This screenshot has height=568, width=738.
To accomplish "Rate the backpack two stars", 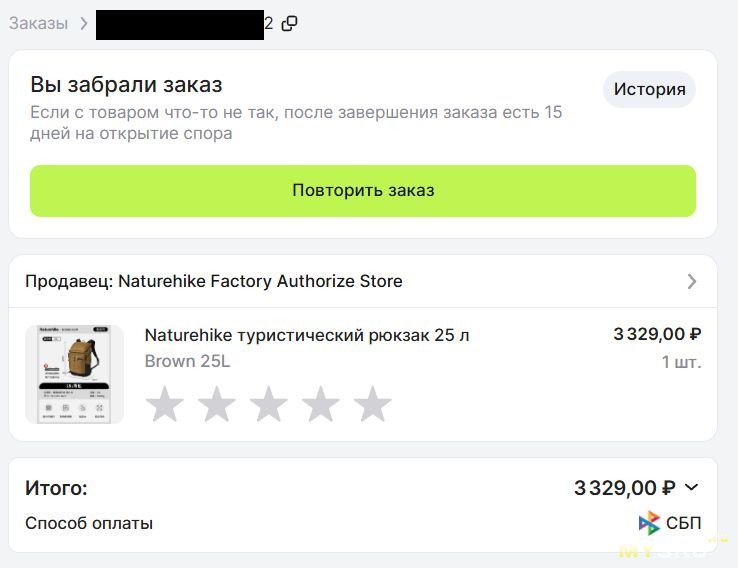I will click(x=216, y=405).
